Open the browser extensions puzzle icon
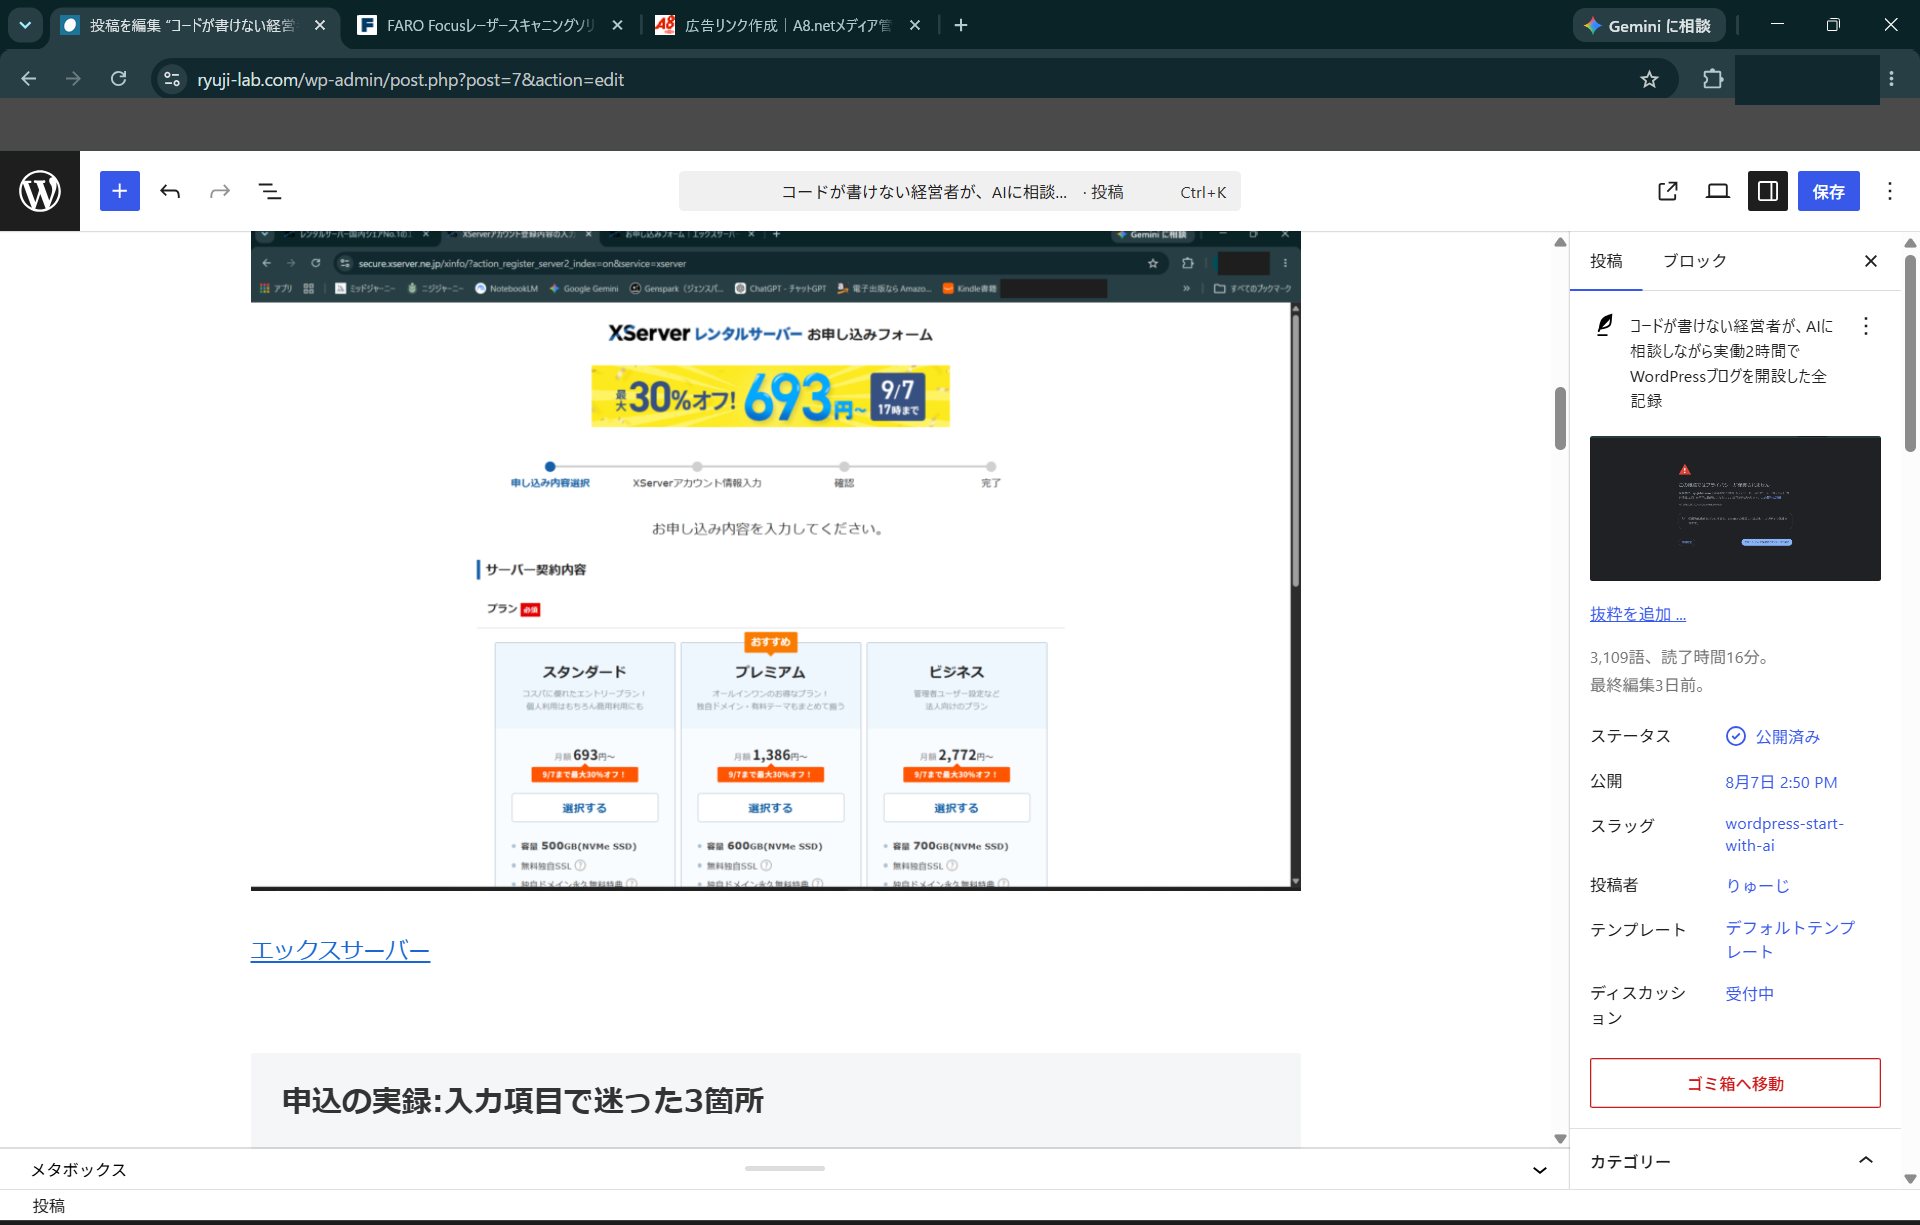Image resolution: width=1920 pixels, height=1225 pixels. 1713,79
